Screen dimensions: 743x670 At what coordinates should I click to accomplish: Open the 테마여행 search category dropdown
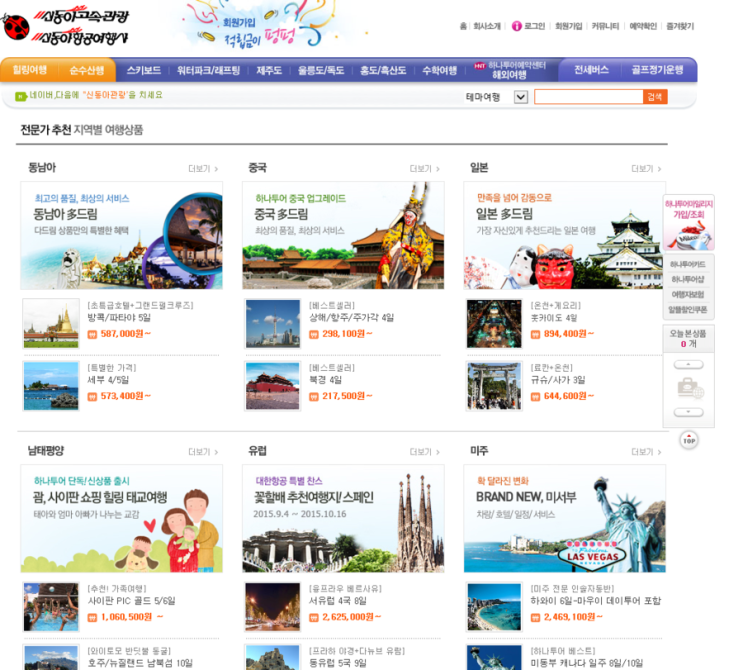[521, 97]
